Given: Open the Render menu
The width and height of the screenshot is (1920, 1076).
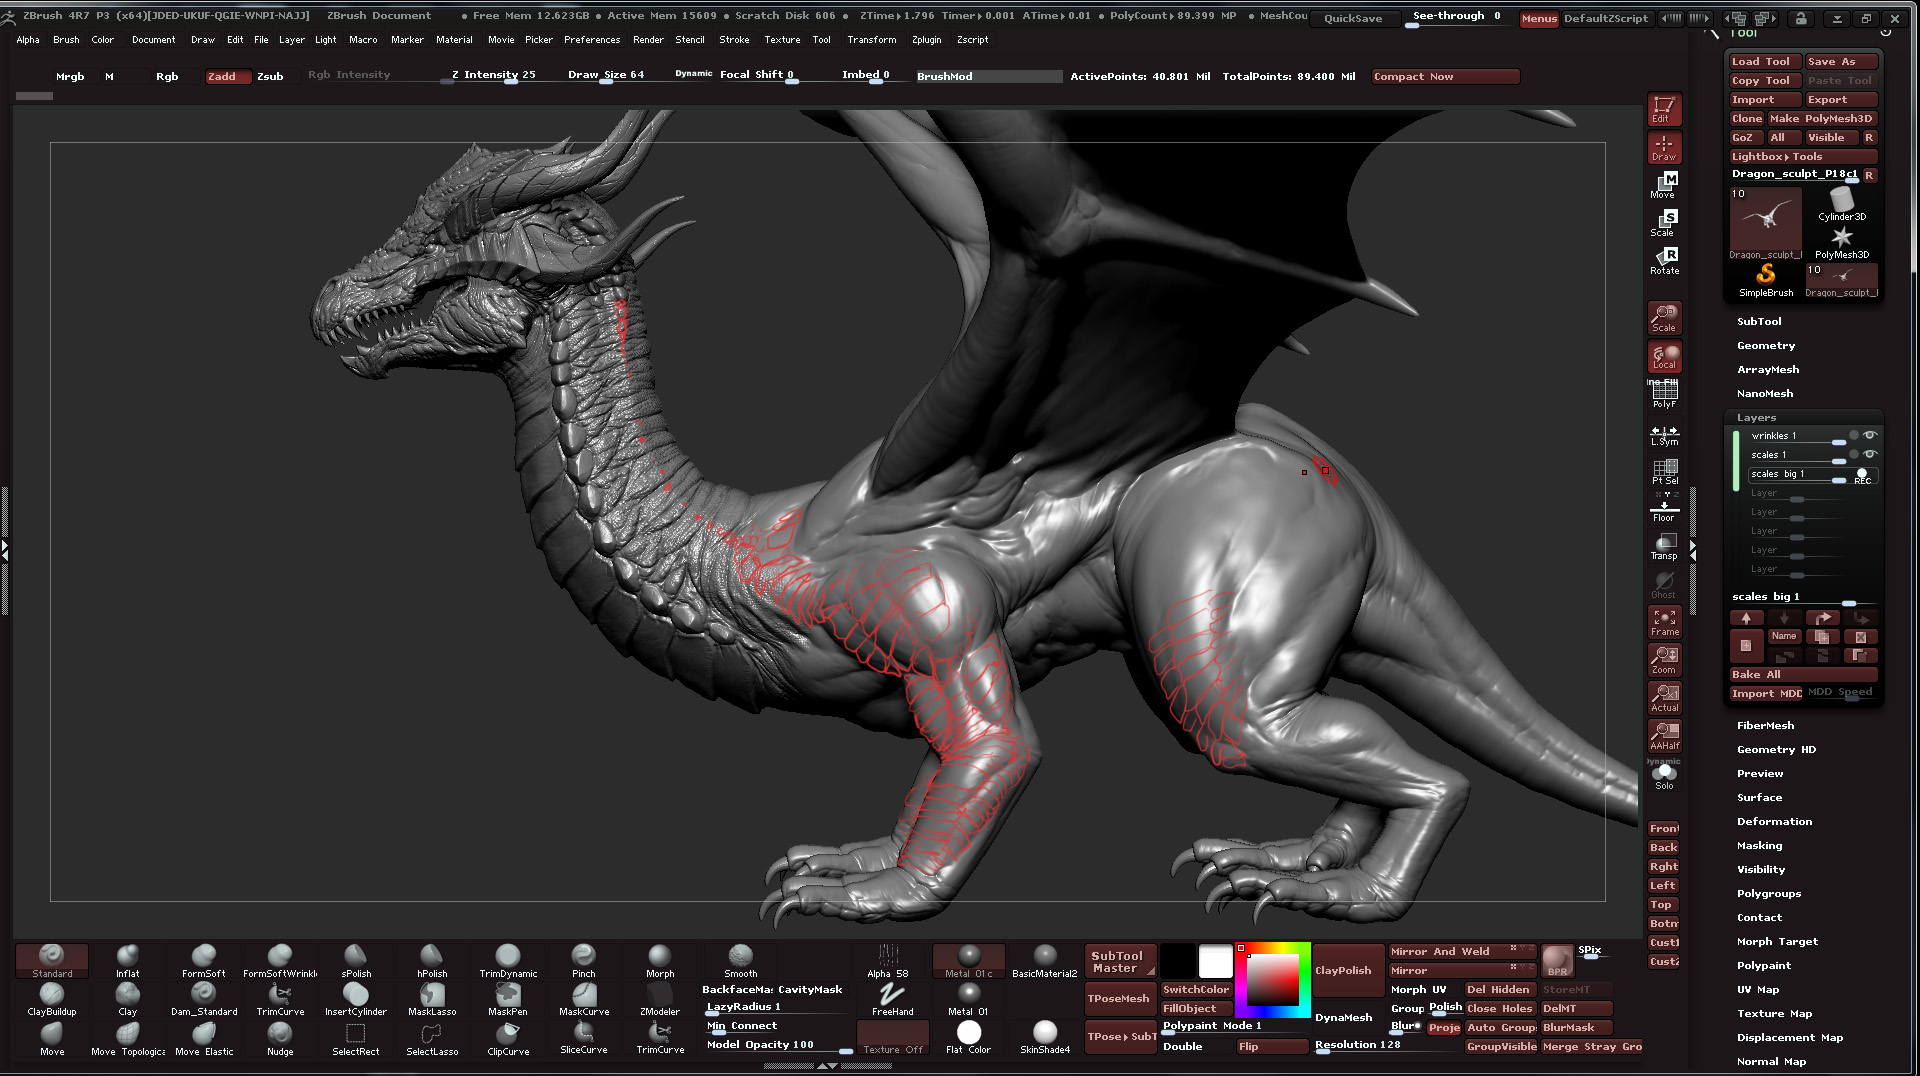Looking at the screenshot, I should pos(648,40).
